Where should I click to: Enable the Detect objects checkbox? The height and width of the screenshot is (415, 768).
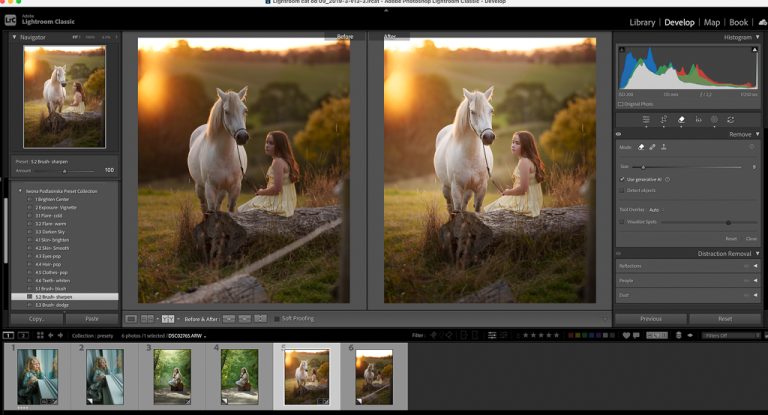click(622, 189)
